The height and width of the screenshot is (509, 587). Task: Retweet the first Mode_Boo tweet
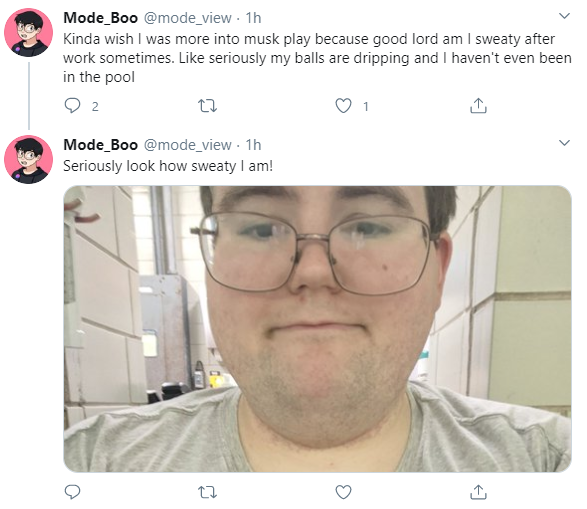207,106
